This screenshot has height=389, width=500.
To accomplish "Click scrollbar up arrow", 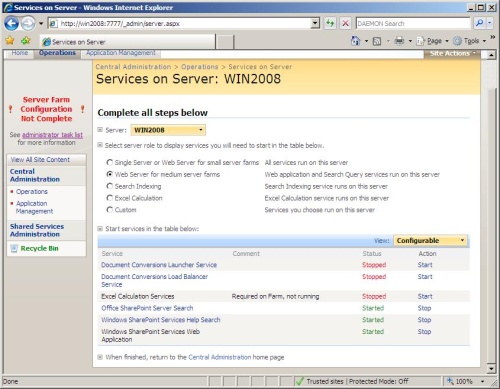I will click(491, 55).
